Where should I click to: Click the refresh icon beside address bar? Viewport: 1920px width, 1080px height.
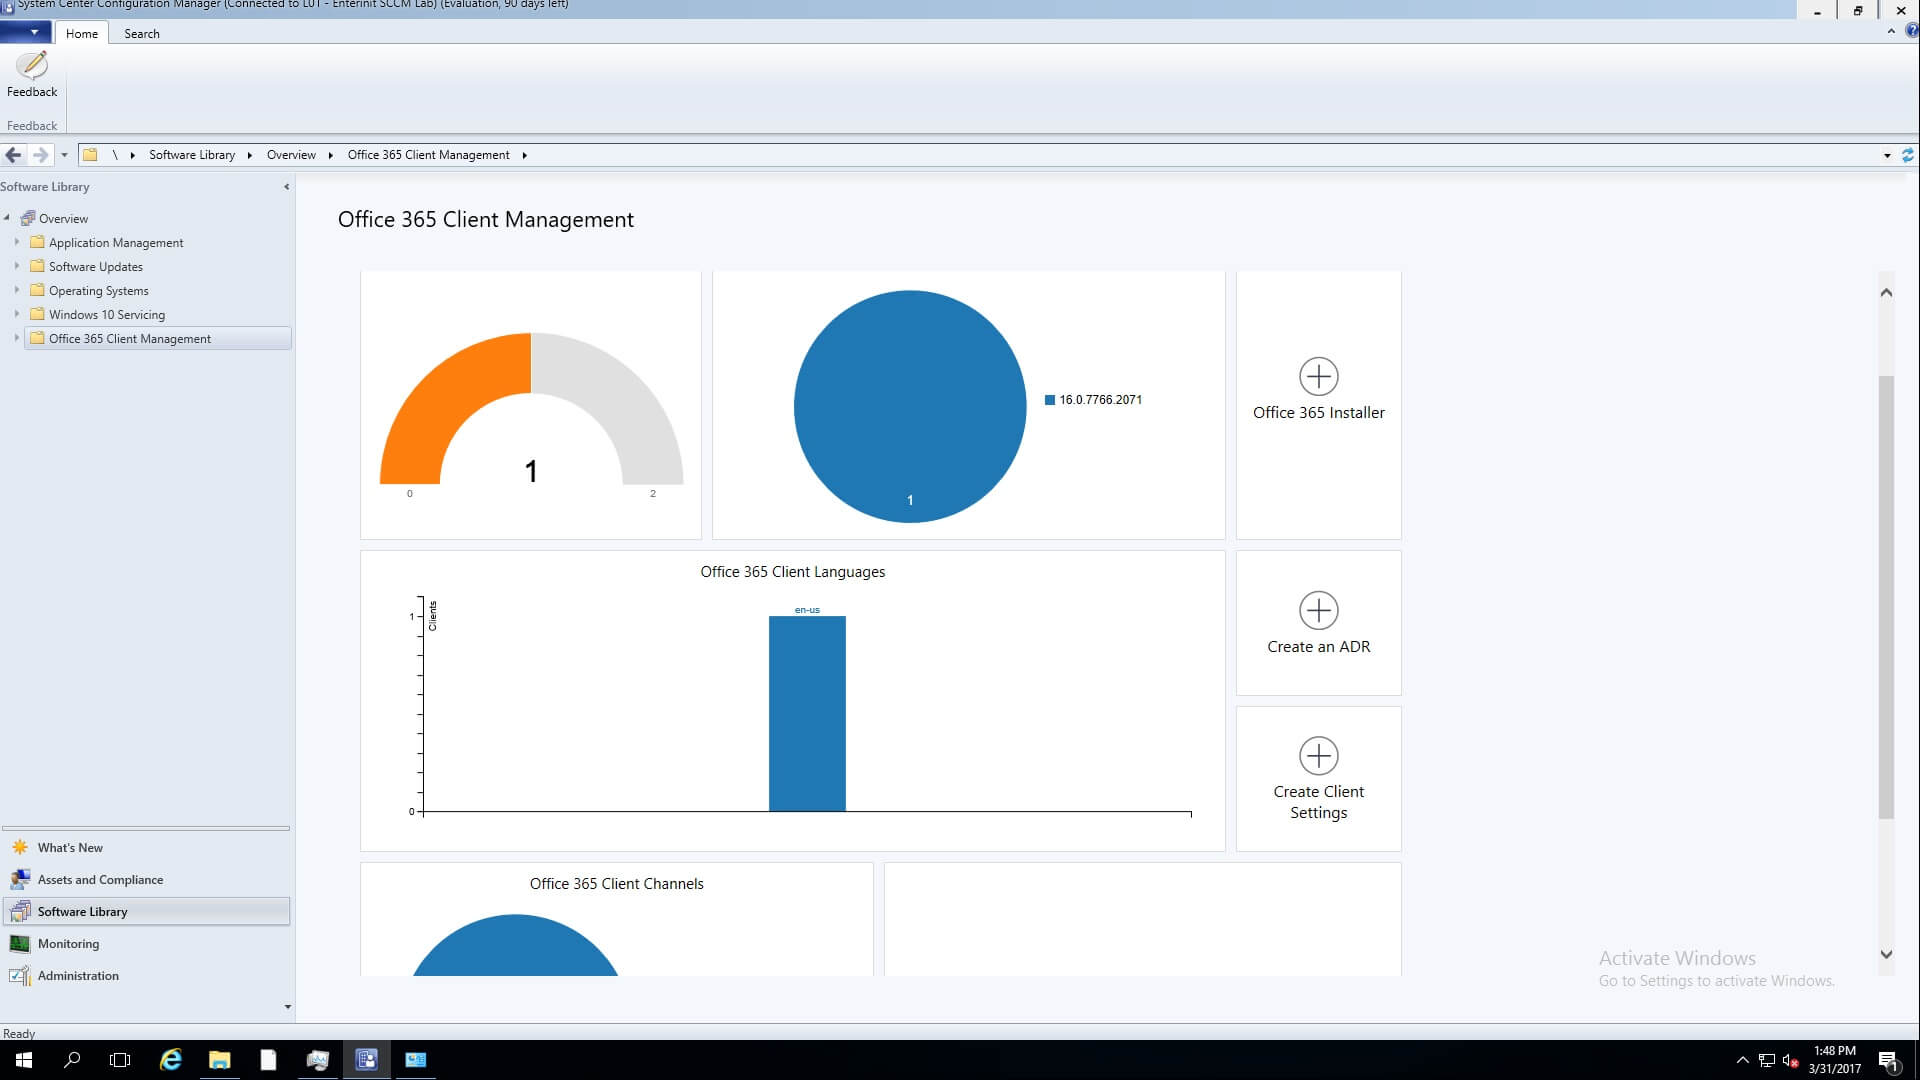pos(1907,155)
